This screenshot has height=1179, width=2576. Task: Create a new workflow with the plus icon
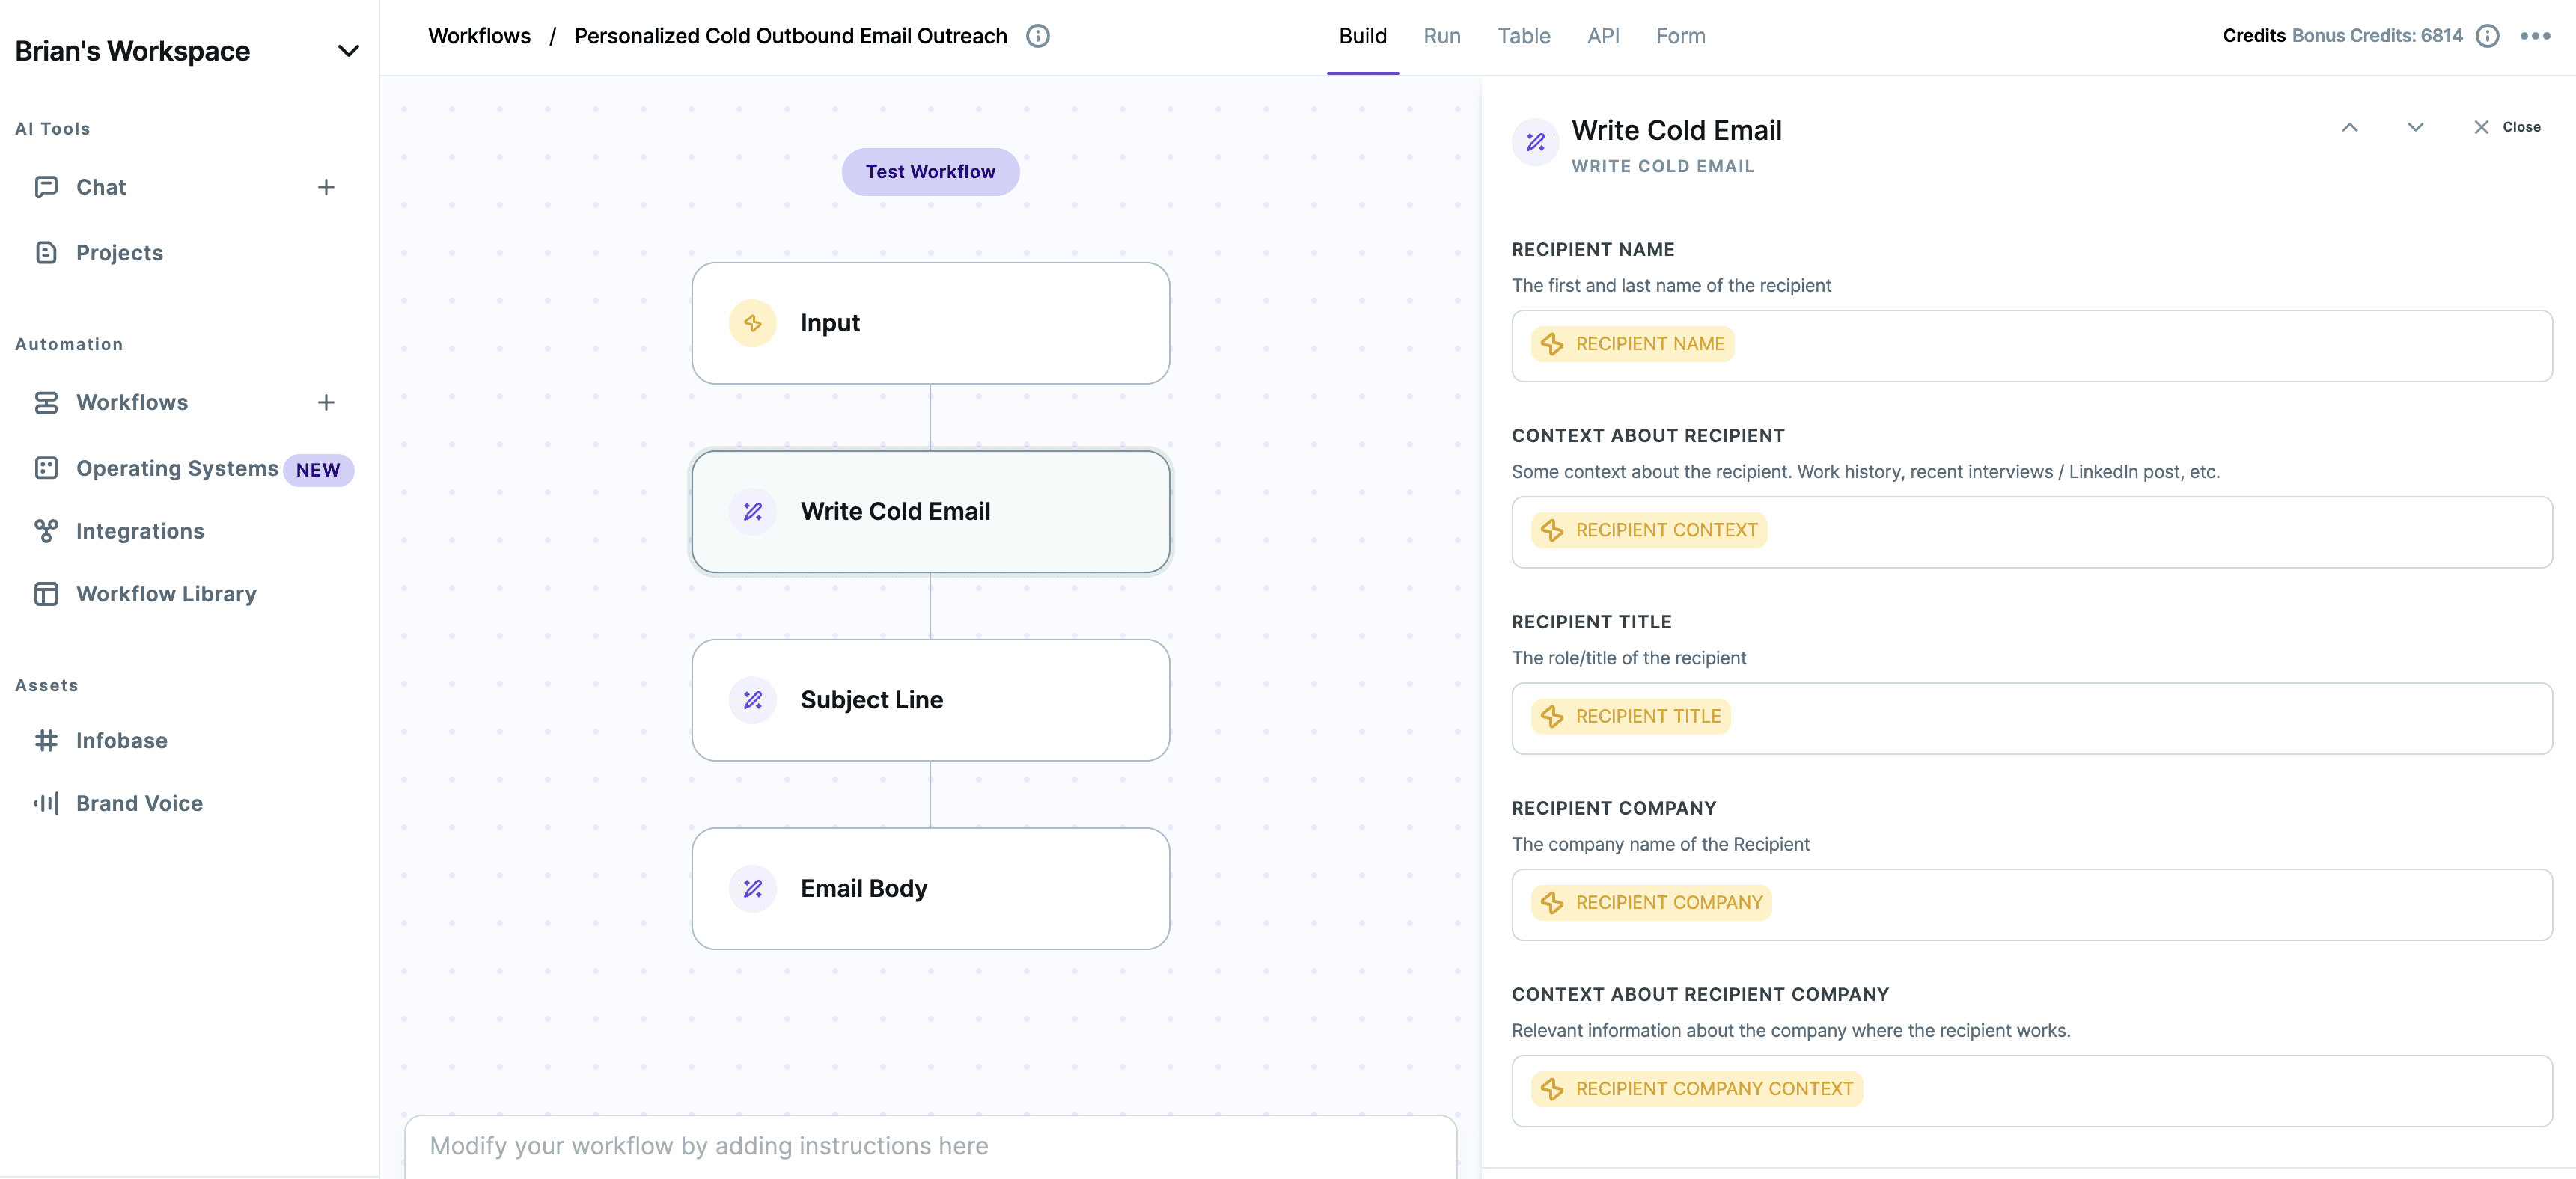tap(326, 402)
